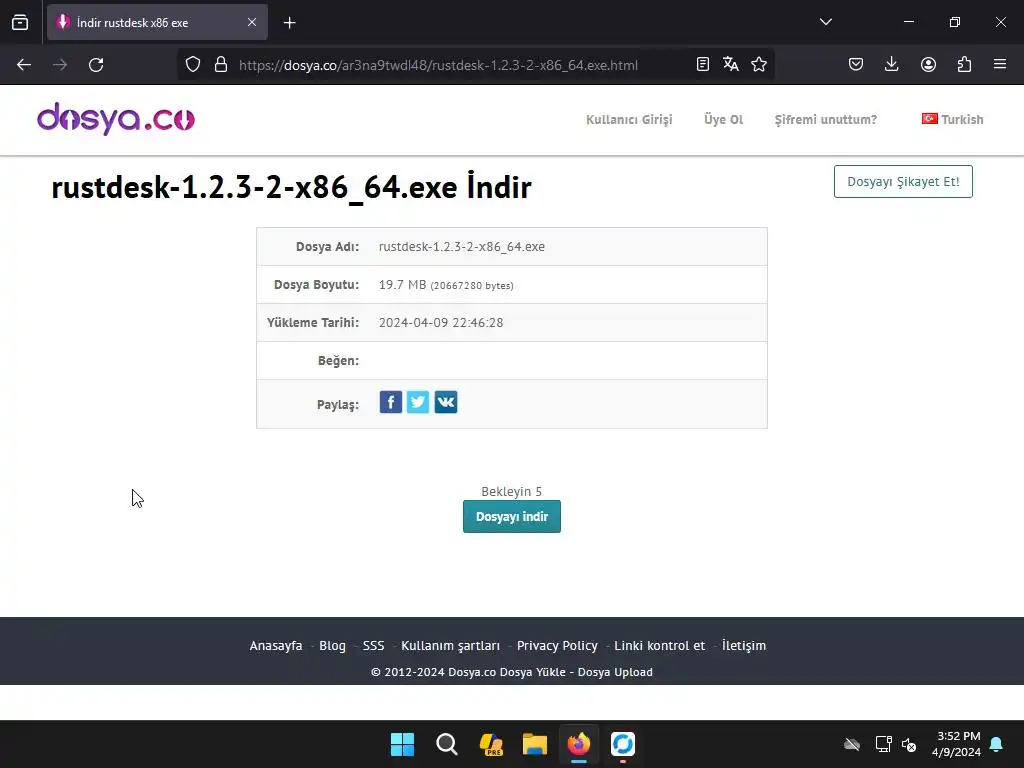Click Dosyayı Şikayet Et! button

click(x=903, y=182)
